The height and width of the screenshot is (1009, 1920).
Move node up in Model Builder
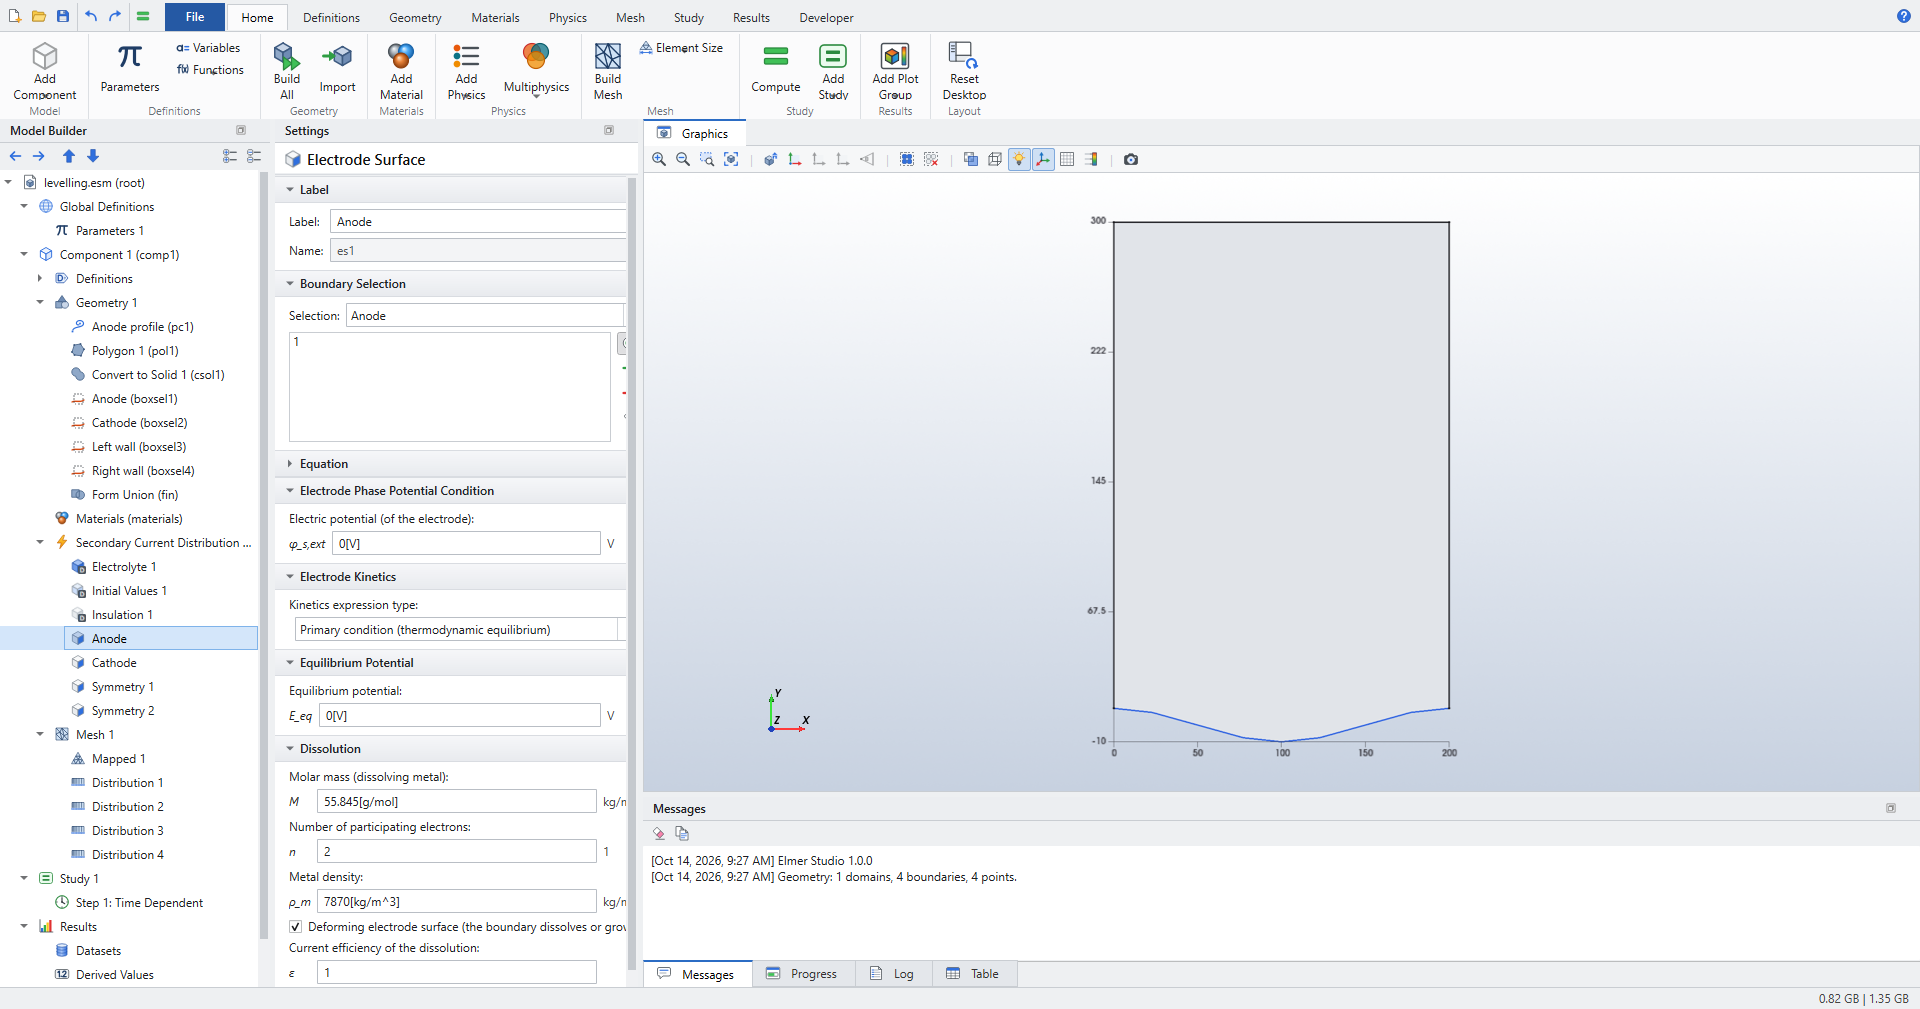click(x=69, y=156)
